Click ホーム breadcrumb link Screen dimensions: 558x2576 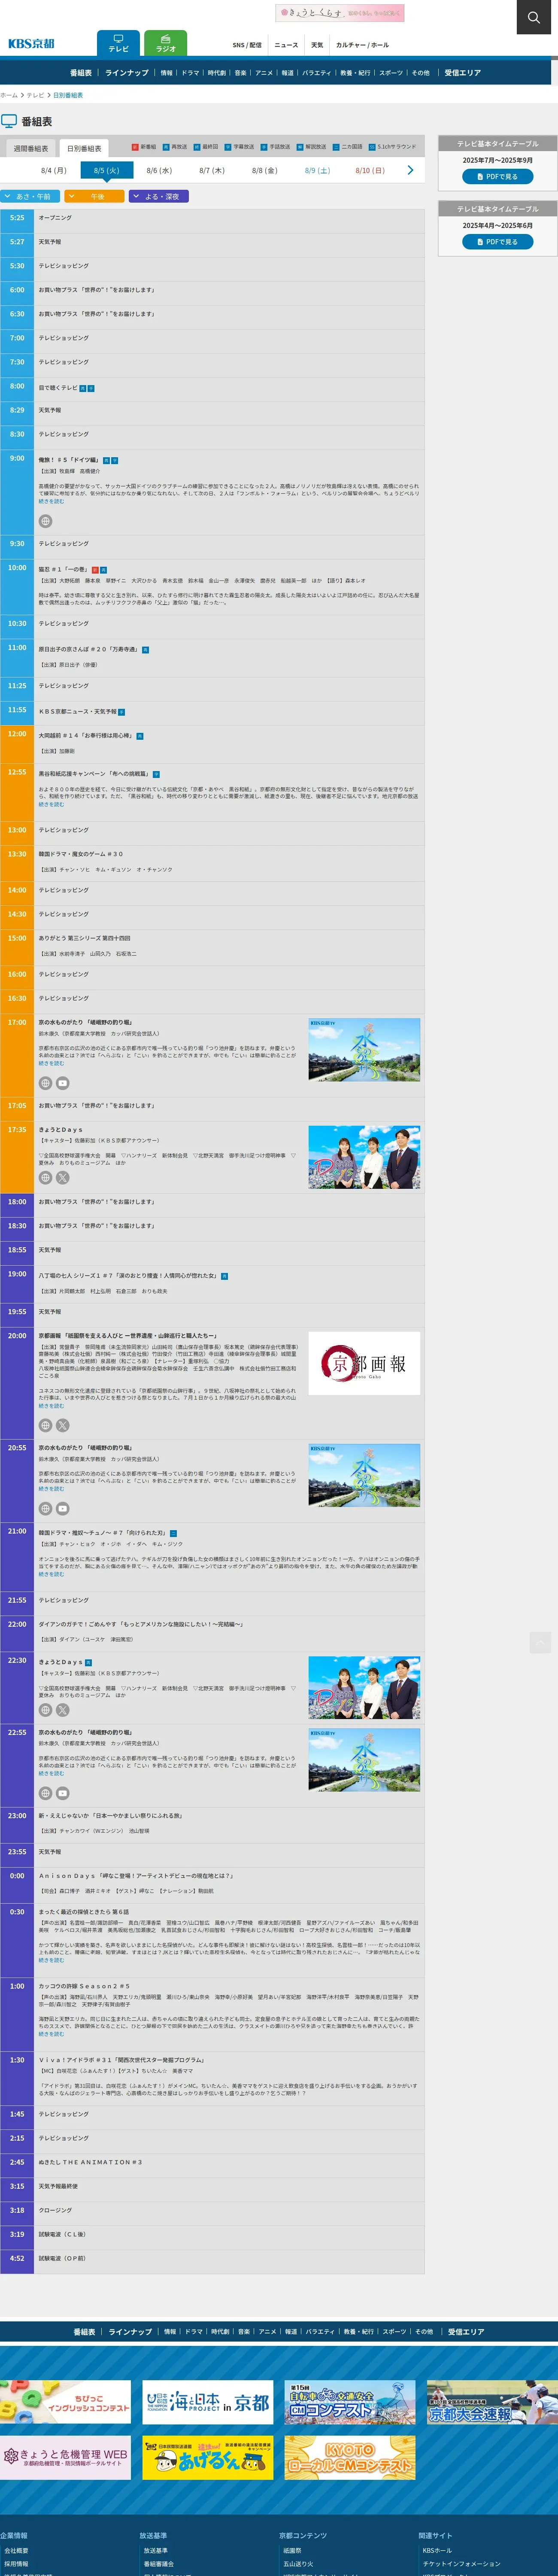point(9,95)
